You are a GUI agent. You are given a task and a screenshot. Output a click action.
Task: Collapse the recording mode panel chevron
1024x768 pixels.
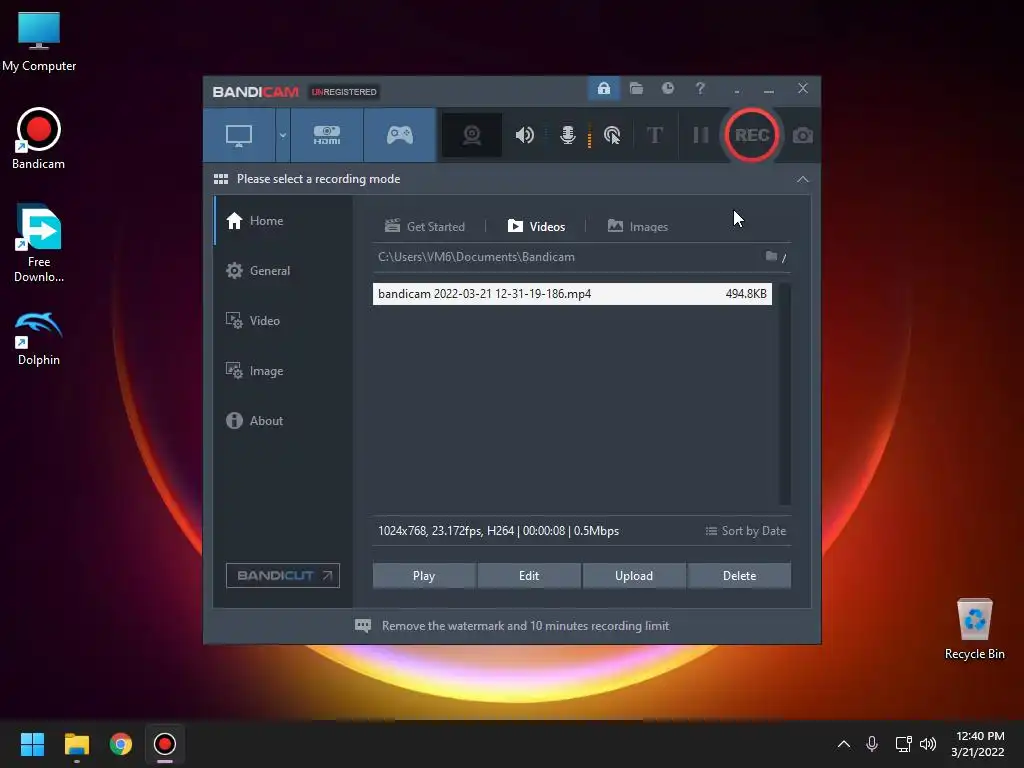[803, 179]
